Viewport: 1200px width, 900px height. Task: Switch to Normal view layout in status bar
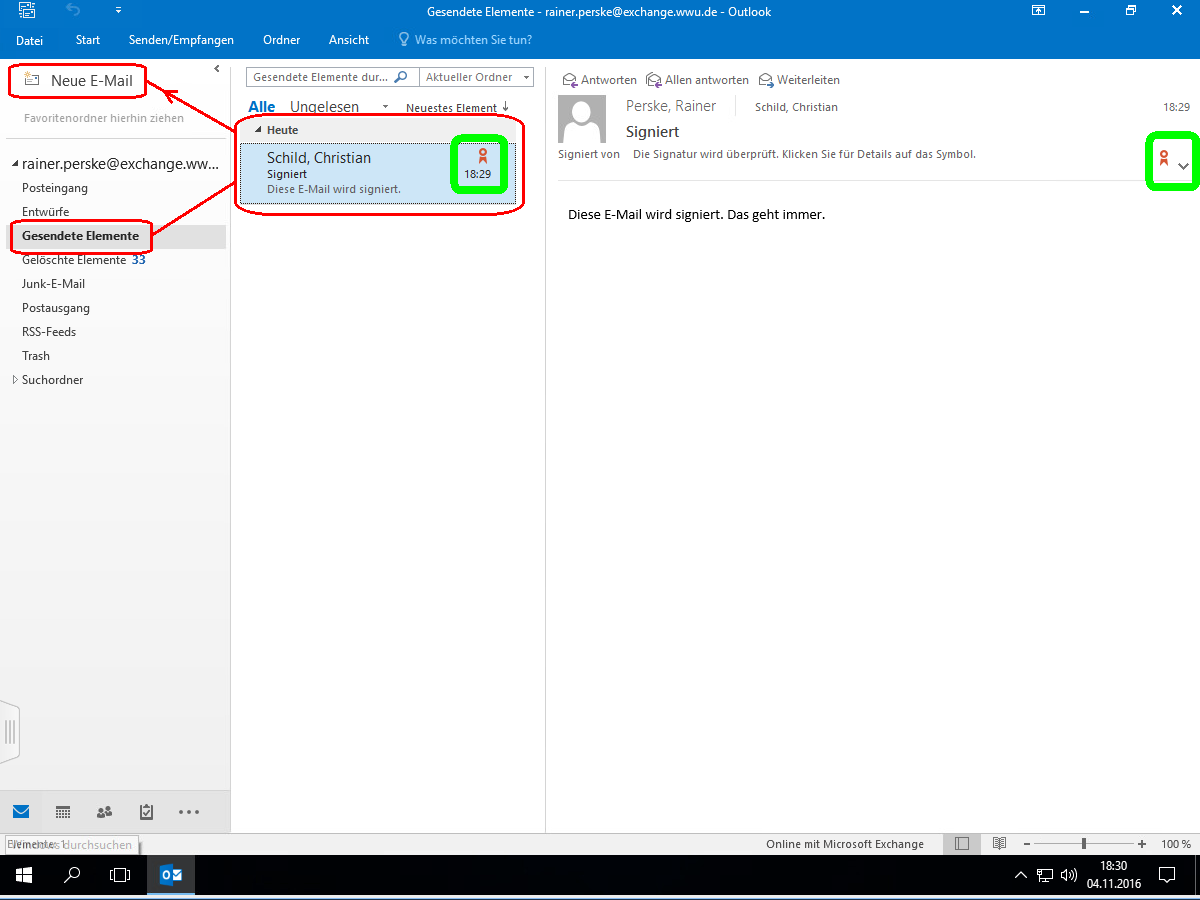point(962,844)
